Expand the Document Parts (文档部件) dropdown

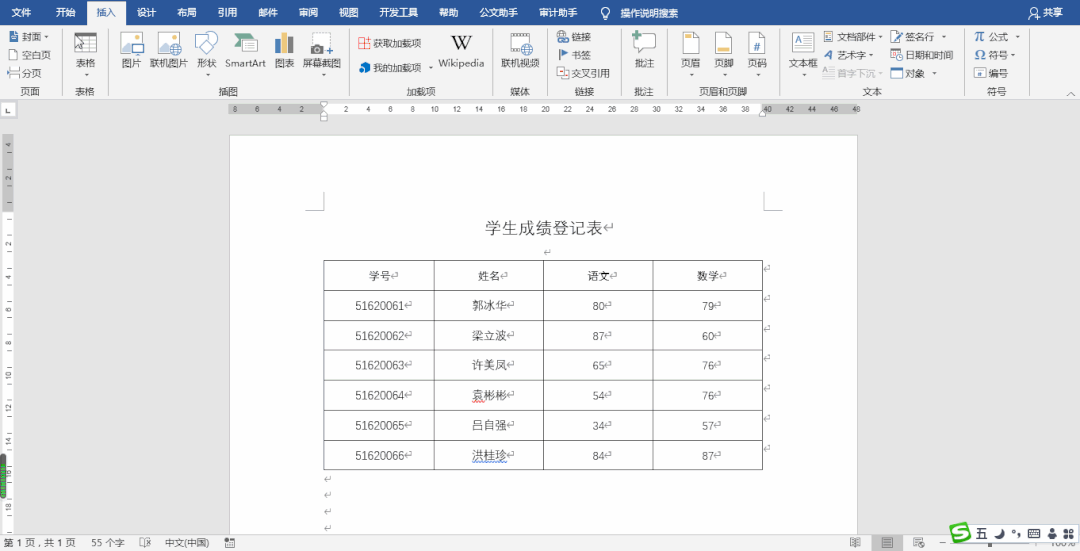pos(880,37)
